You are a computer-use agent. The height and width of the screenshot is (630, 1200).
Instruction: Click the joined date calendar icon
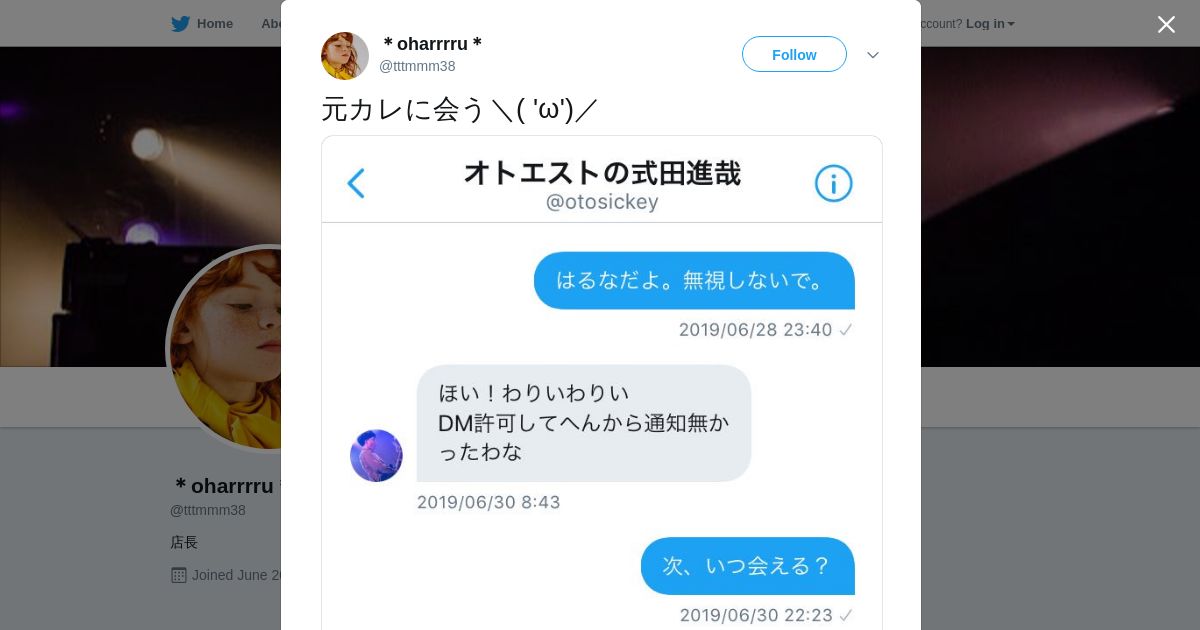[x=178, y=575]
